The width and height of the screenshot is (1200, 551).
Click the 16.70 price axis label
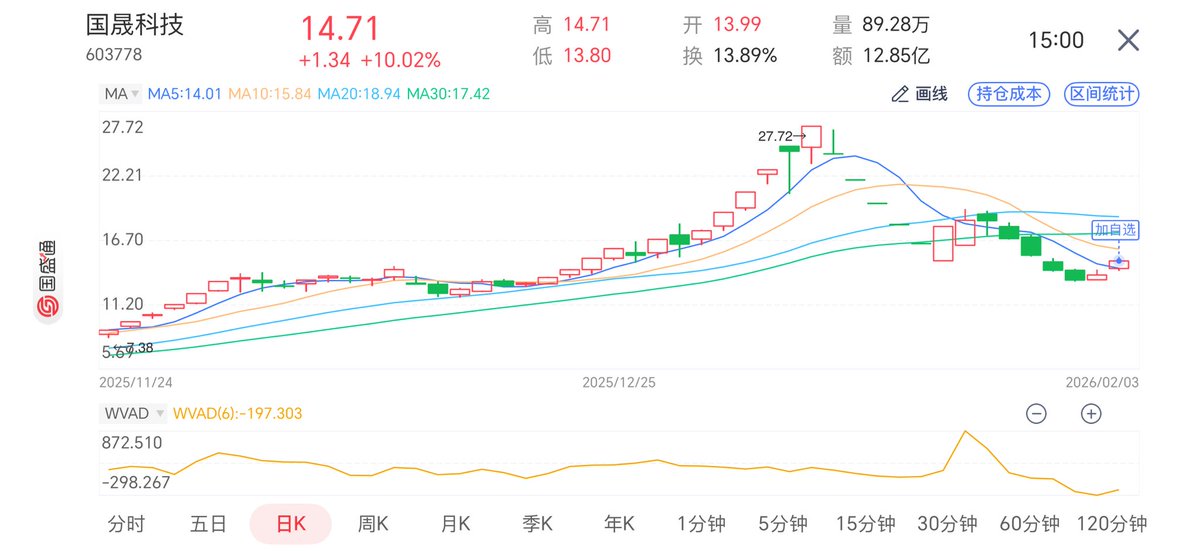(122, 240)
